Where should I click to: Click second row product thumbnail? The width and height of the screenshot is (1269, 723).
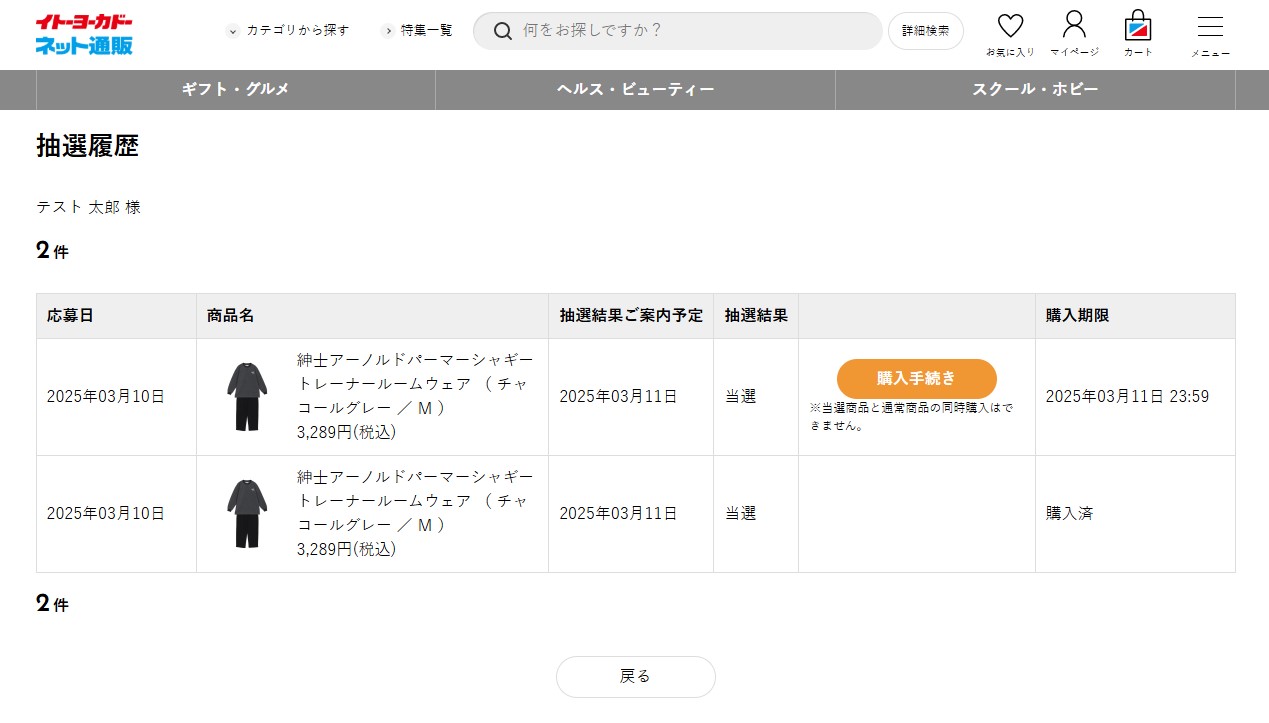point(247,514)
